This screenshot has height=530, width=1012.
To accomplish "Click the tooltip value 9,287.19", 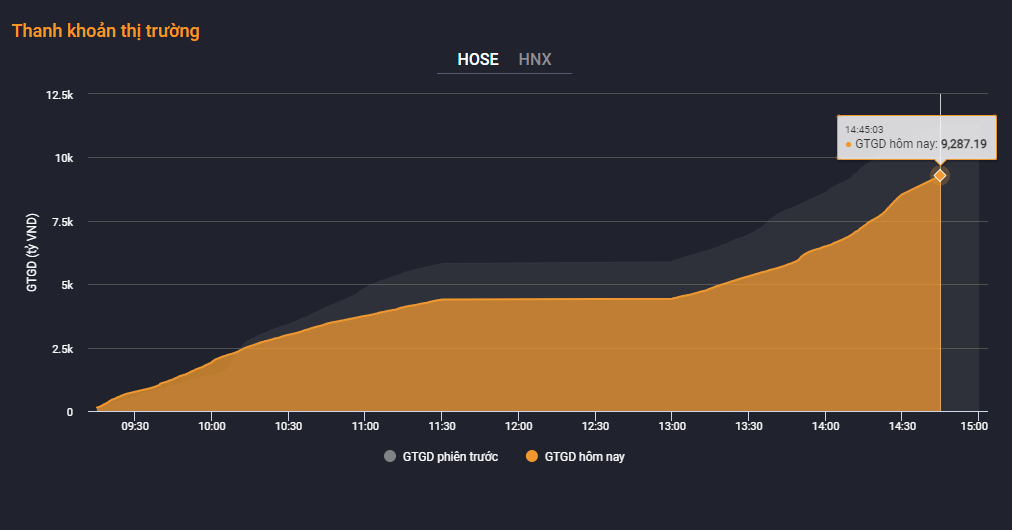I will coord(964,144).
